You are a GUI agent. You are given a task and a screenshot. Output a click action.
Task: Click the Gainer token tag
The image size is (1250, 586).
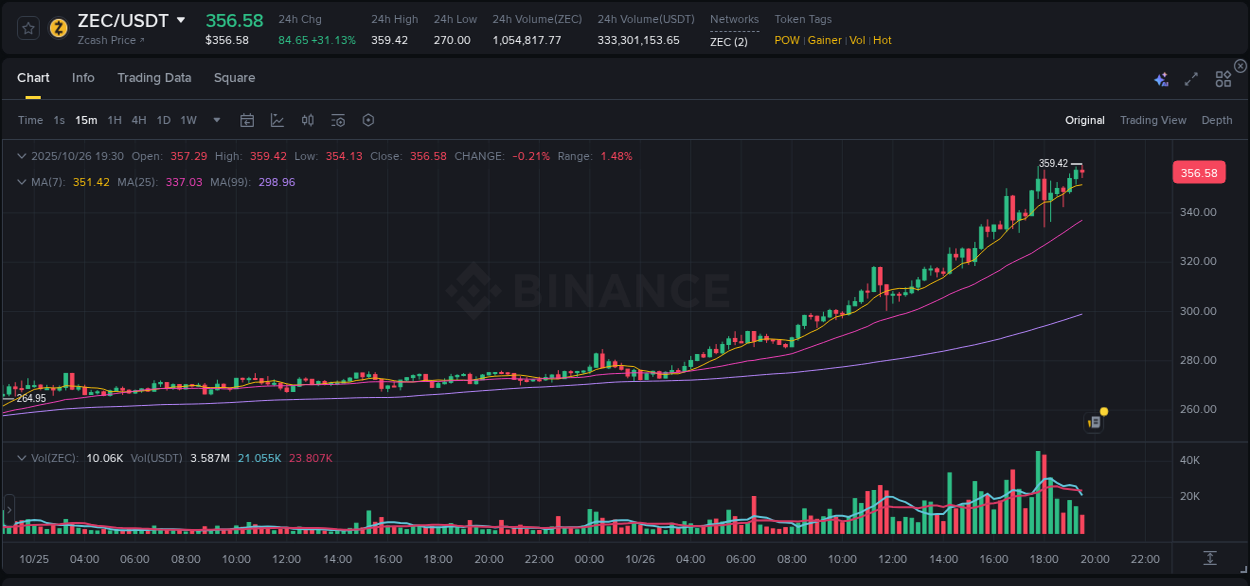(824, 40)
